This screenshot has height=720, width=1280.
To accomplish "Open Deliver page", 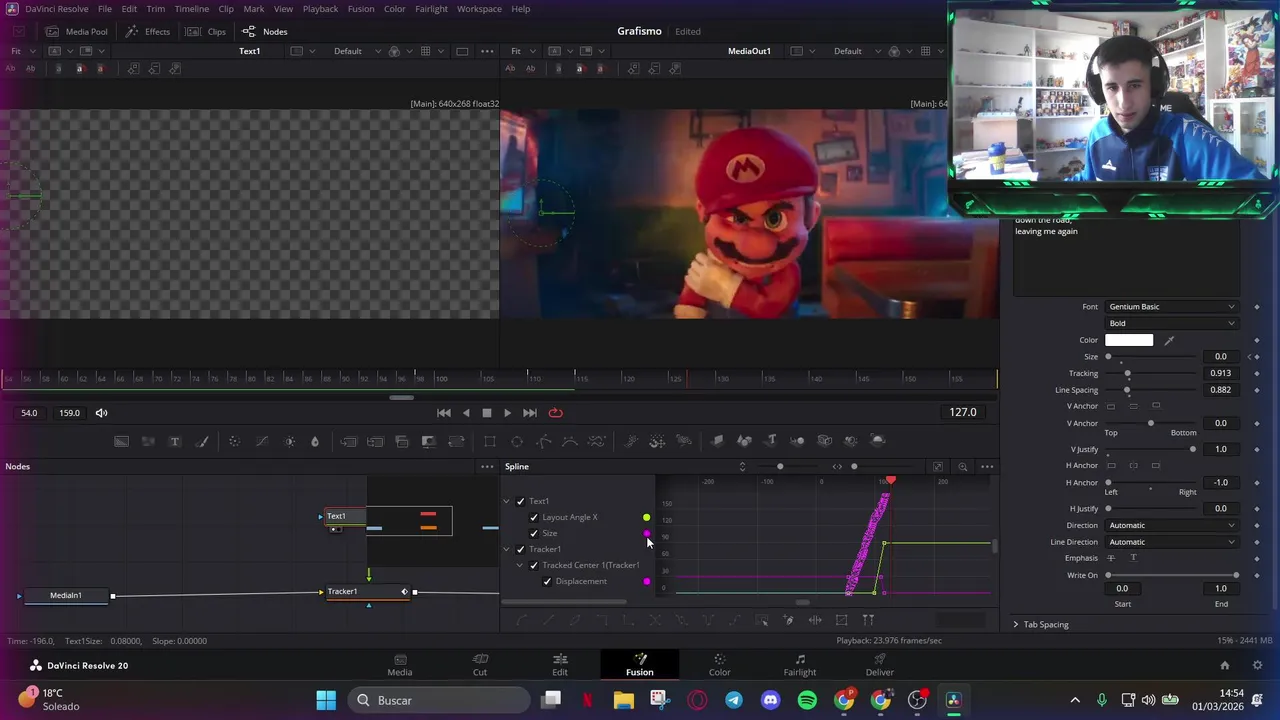I will 880,665.
